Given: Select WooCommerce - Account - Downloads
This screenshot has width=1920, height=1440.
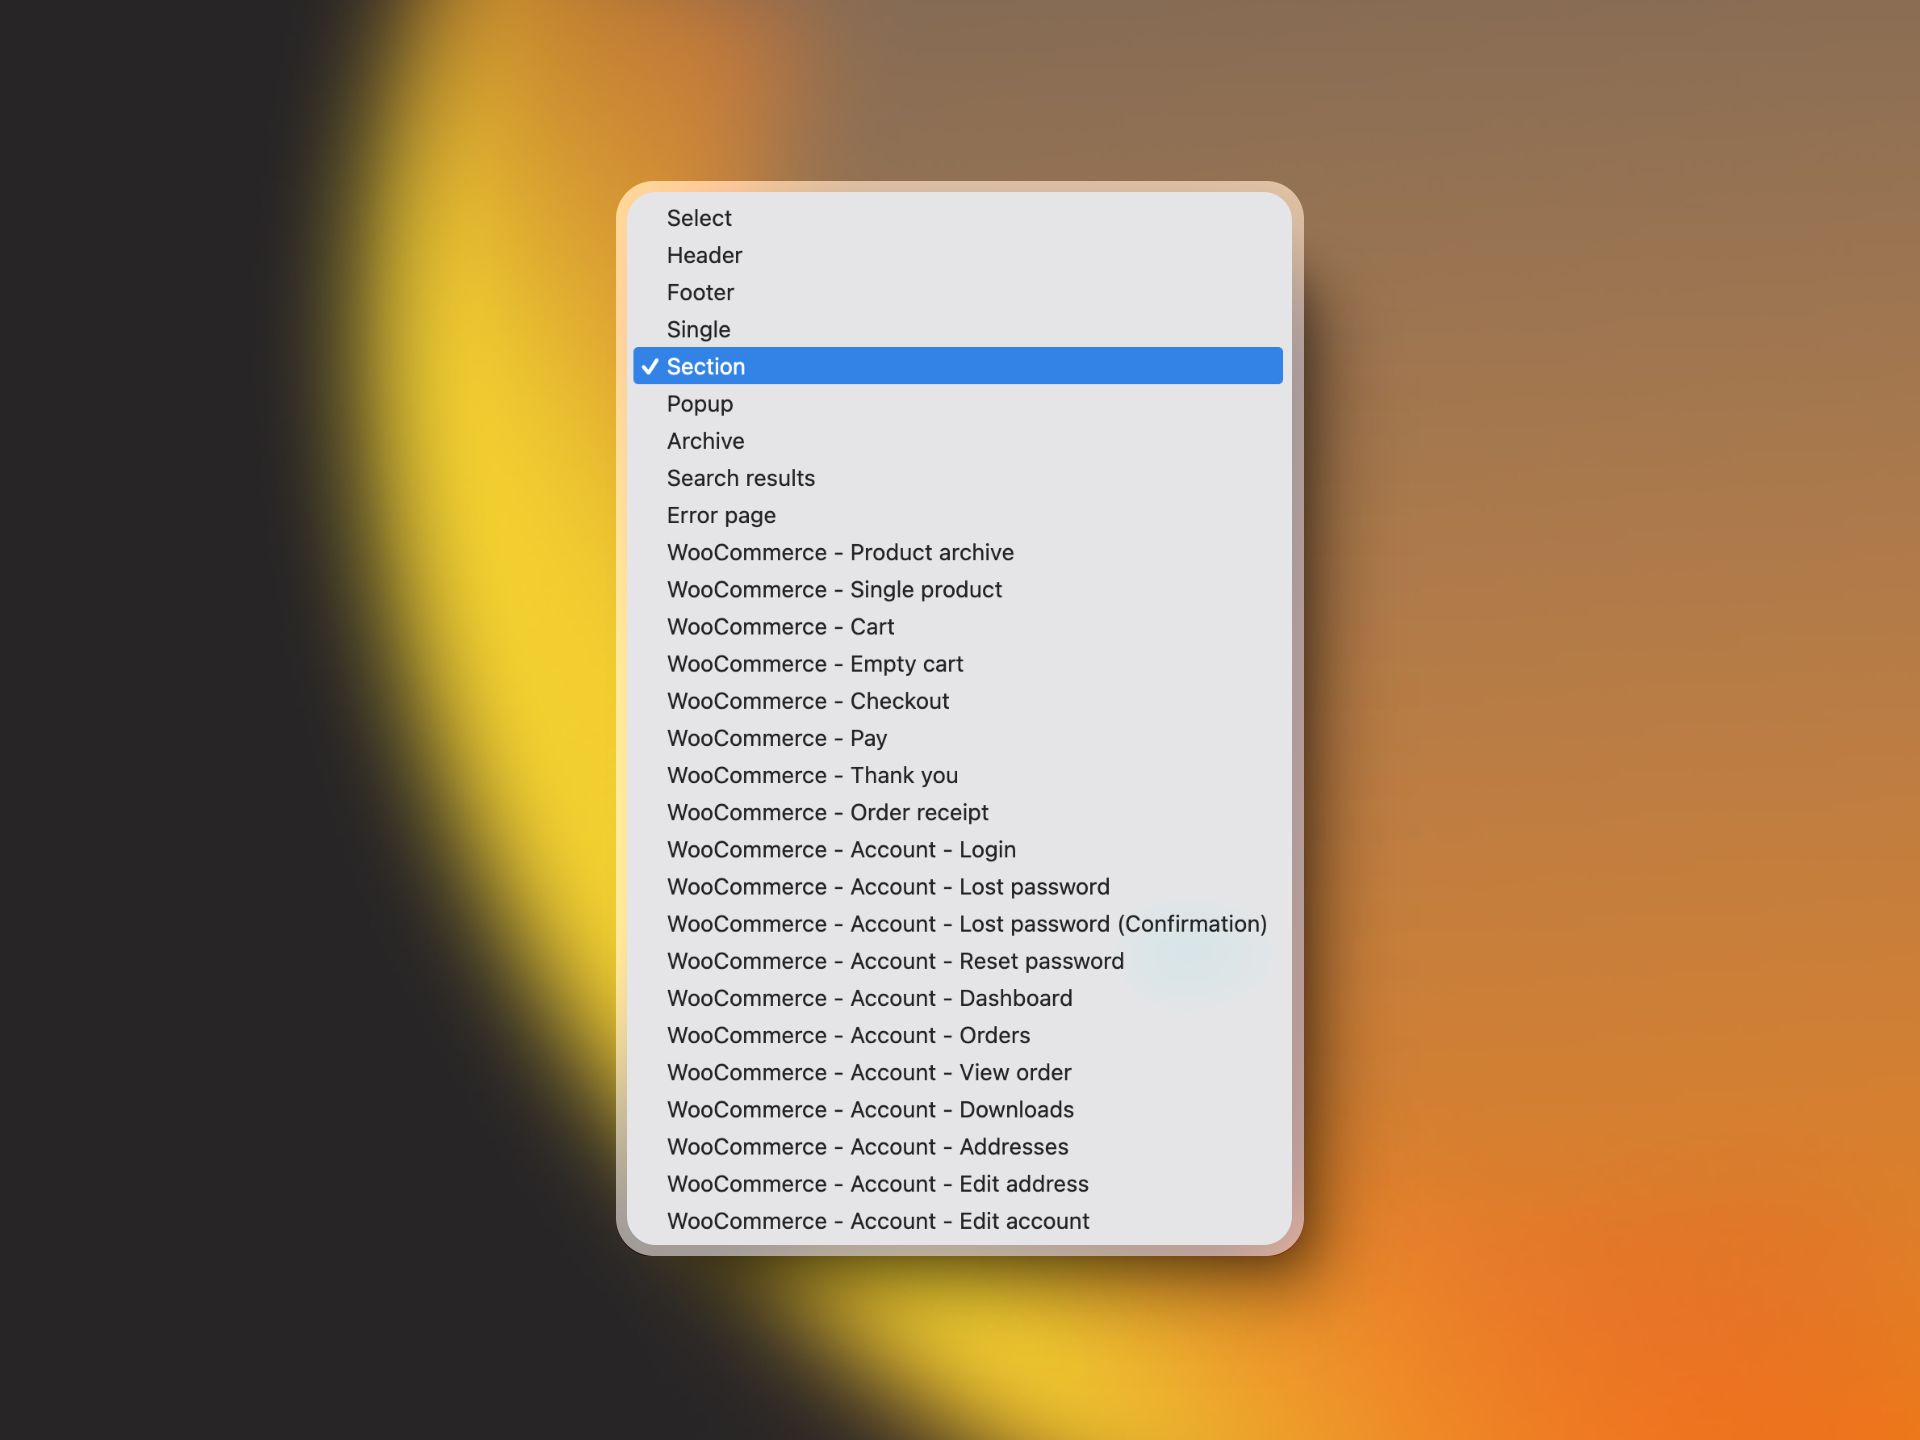Looking at the screenshot, I should tap(958, 1109).
